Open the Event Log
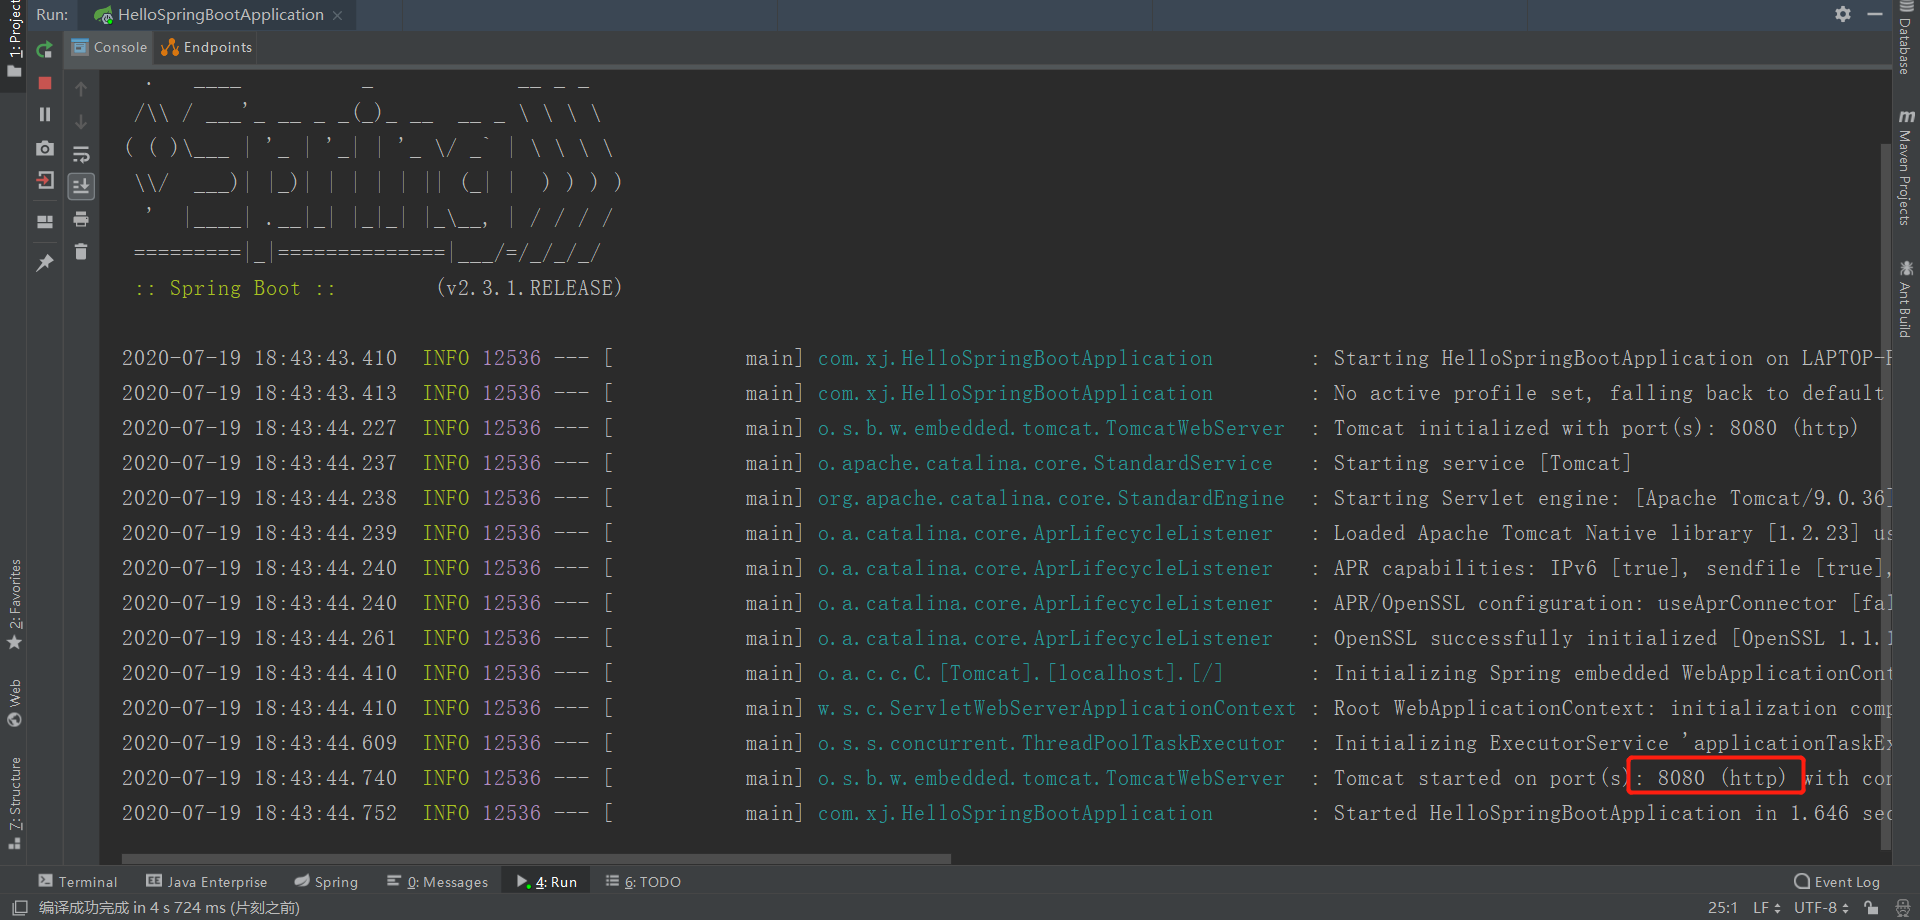This screenshot has height=920, width=1920. (x=1837, y=882)
